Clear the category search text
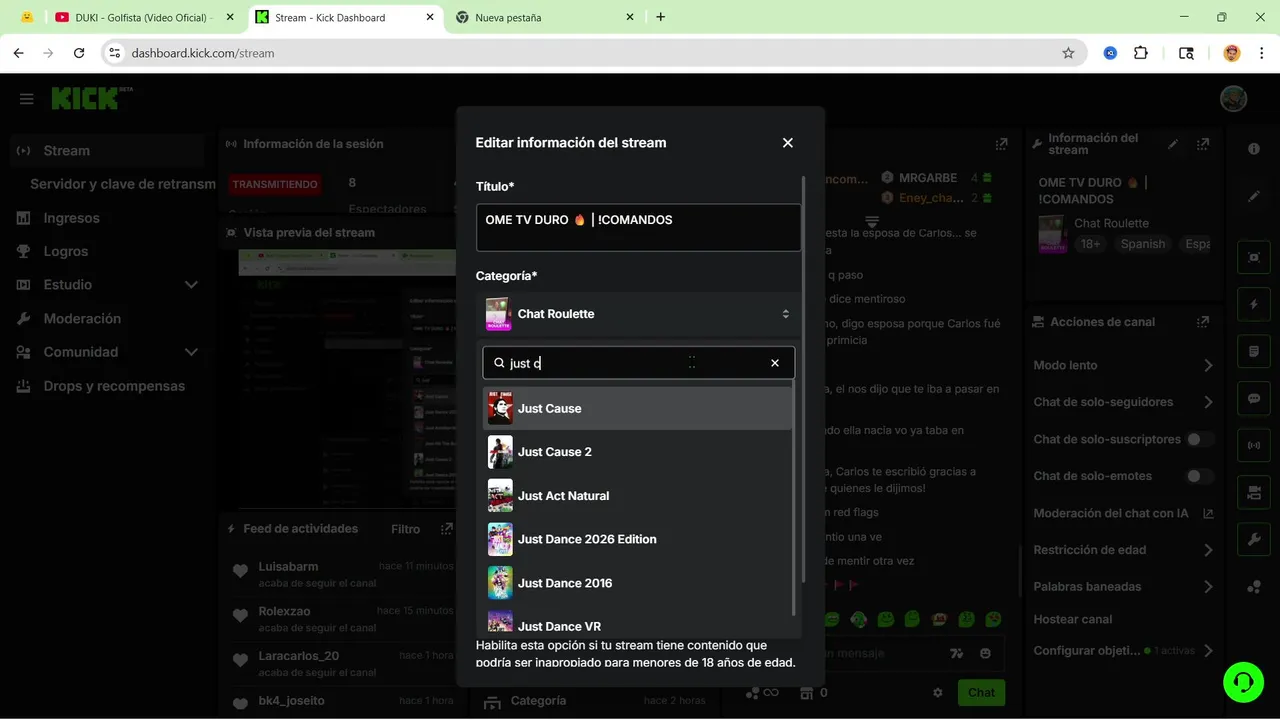Viewport: 1280px width, 720px height. (775, 363)
